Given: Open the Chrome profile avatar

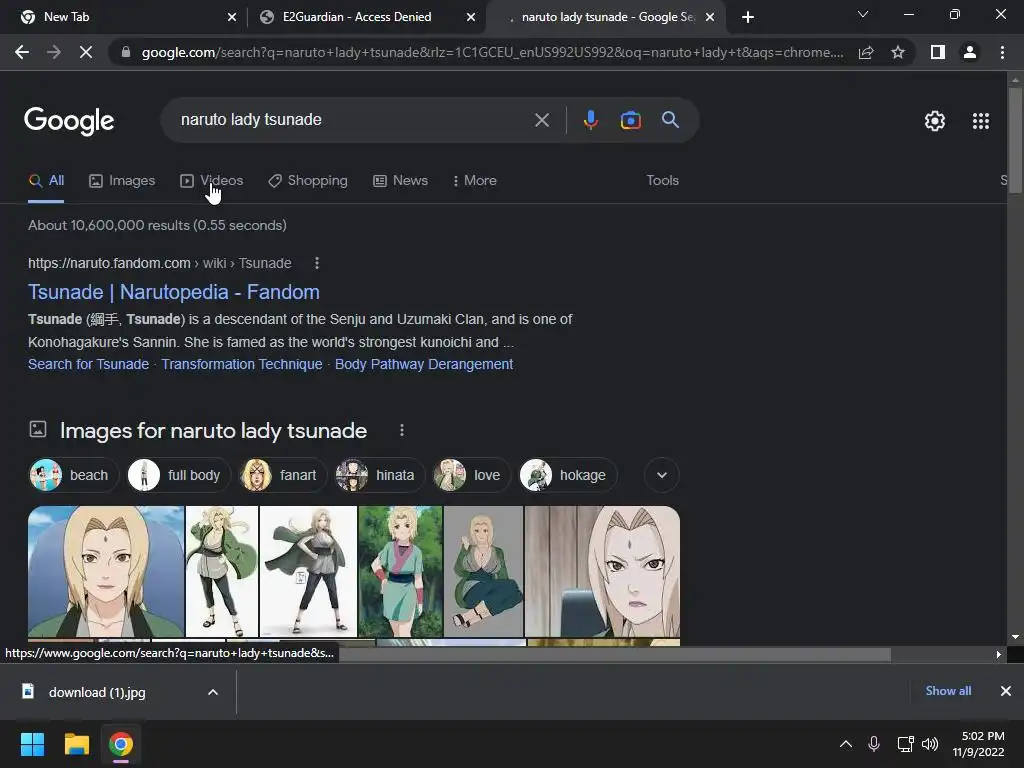Looking at the screenshot, I should 970,52.
